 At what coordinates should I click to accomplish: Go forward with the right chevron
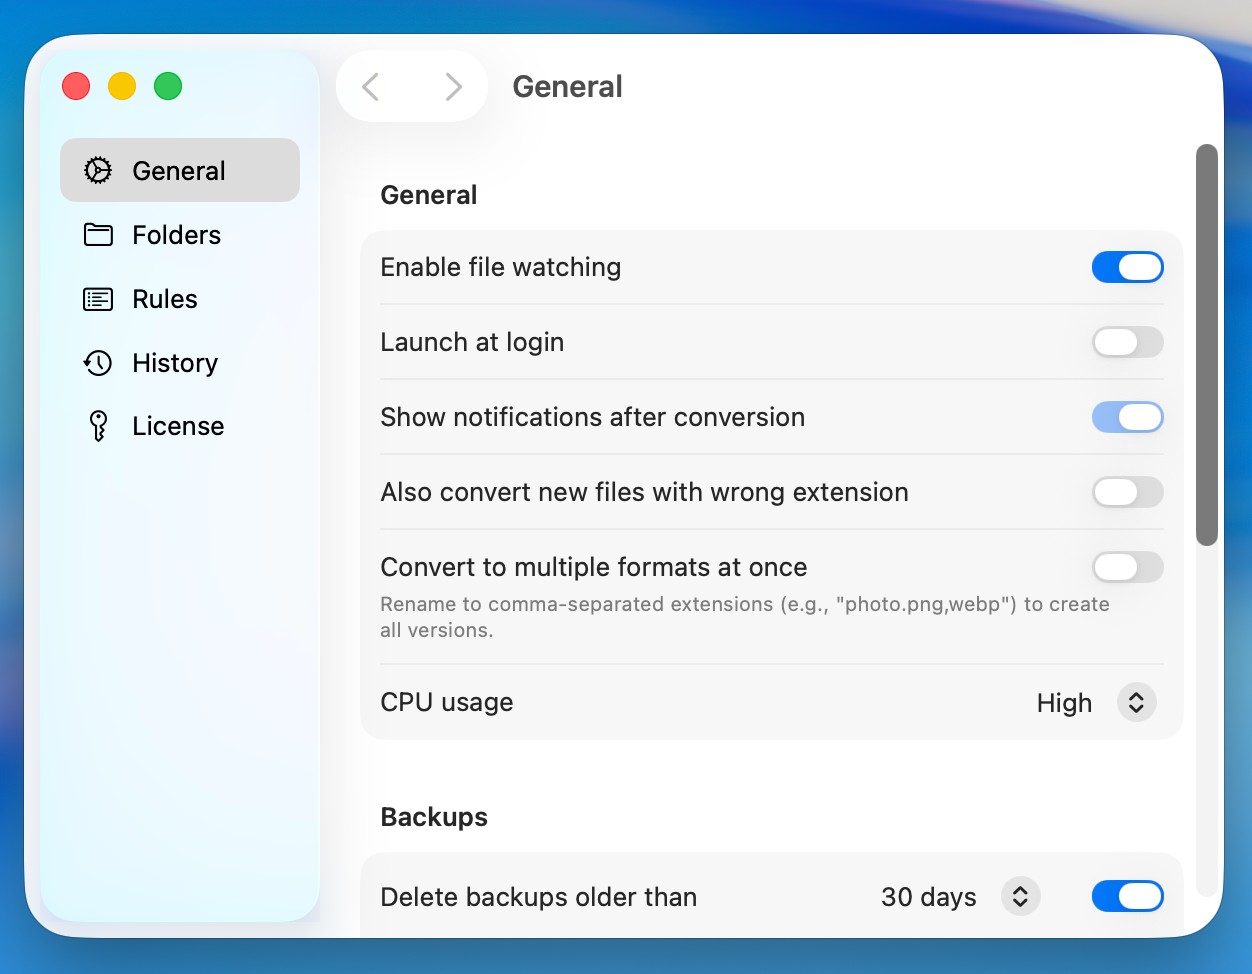tap(453, 87)
